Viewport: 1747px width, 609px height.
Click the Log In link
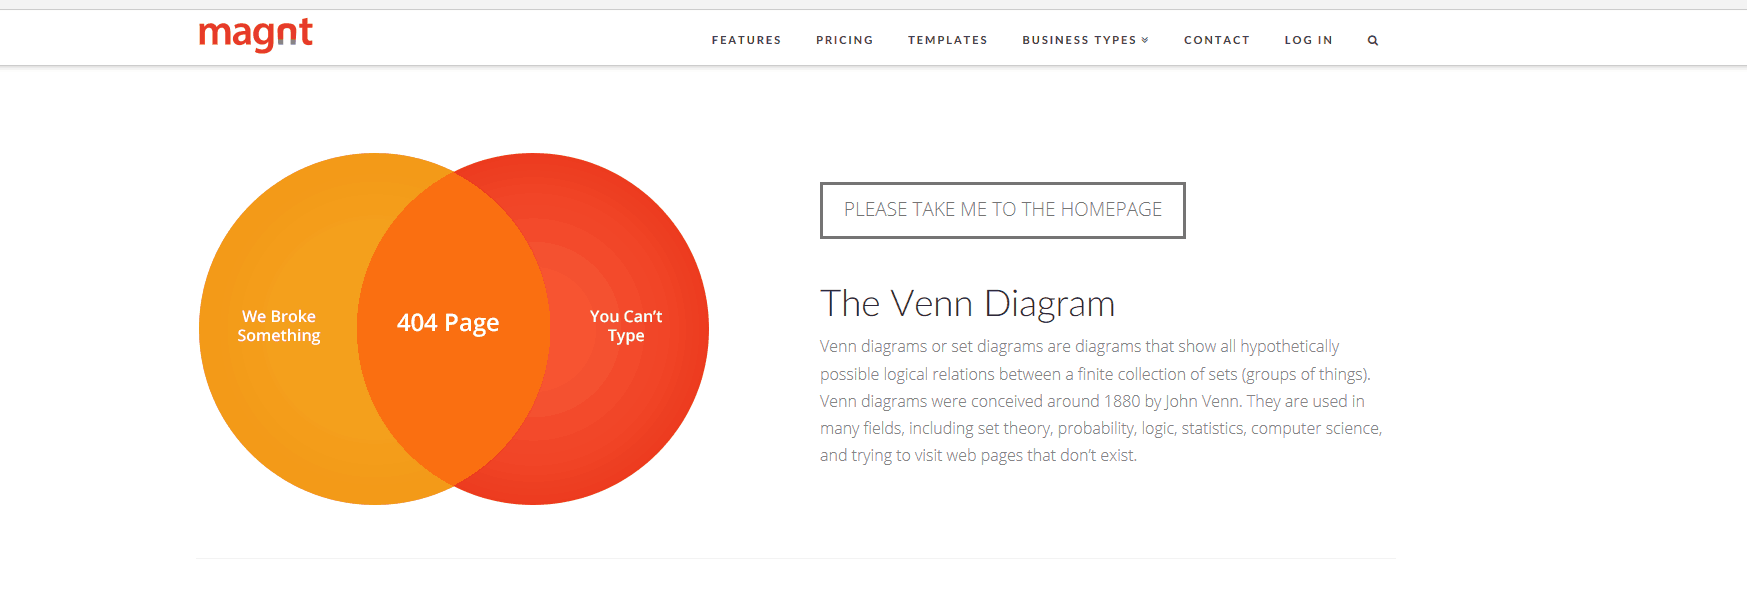tap(1308, 40)
